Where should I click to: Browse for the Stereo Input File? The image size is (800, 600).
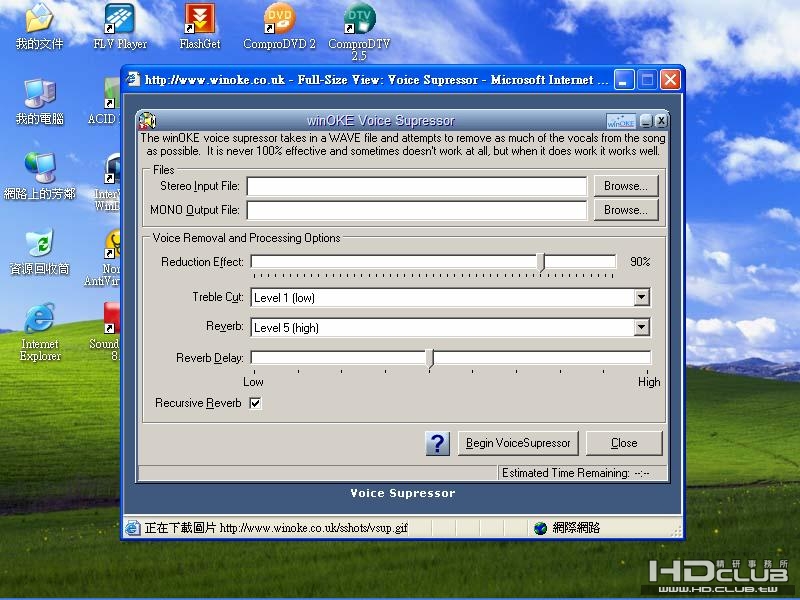(x=626, y=186)
